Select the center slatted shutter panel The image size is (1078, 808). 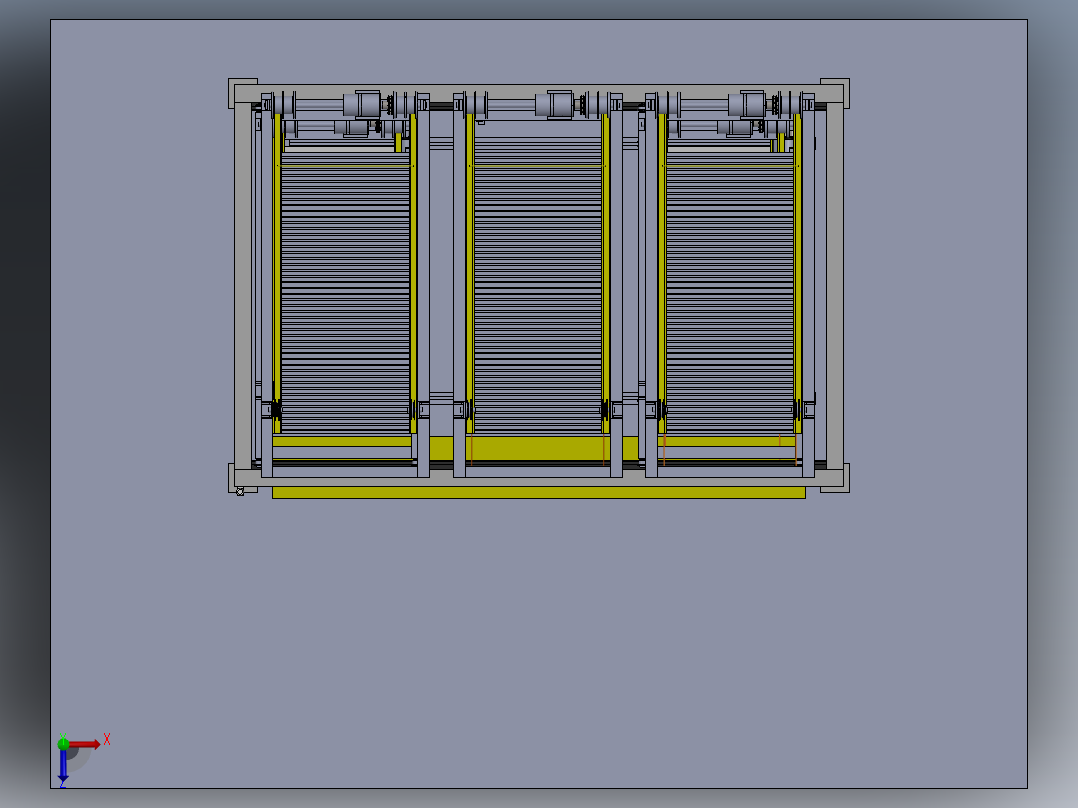(x=538, y=285)
